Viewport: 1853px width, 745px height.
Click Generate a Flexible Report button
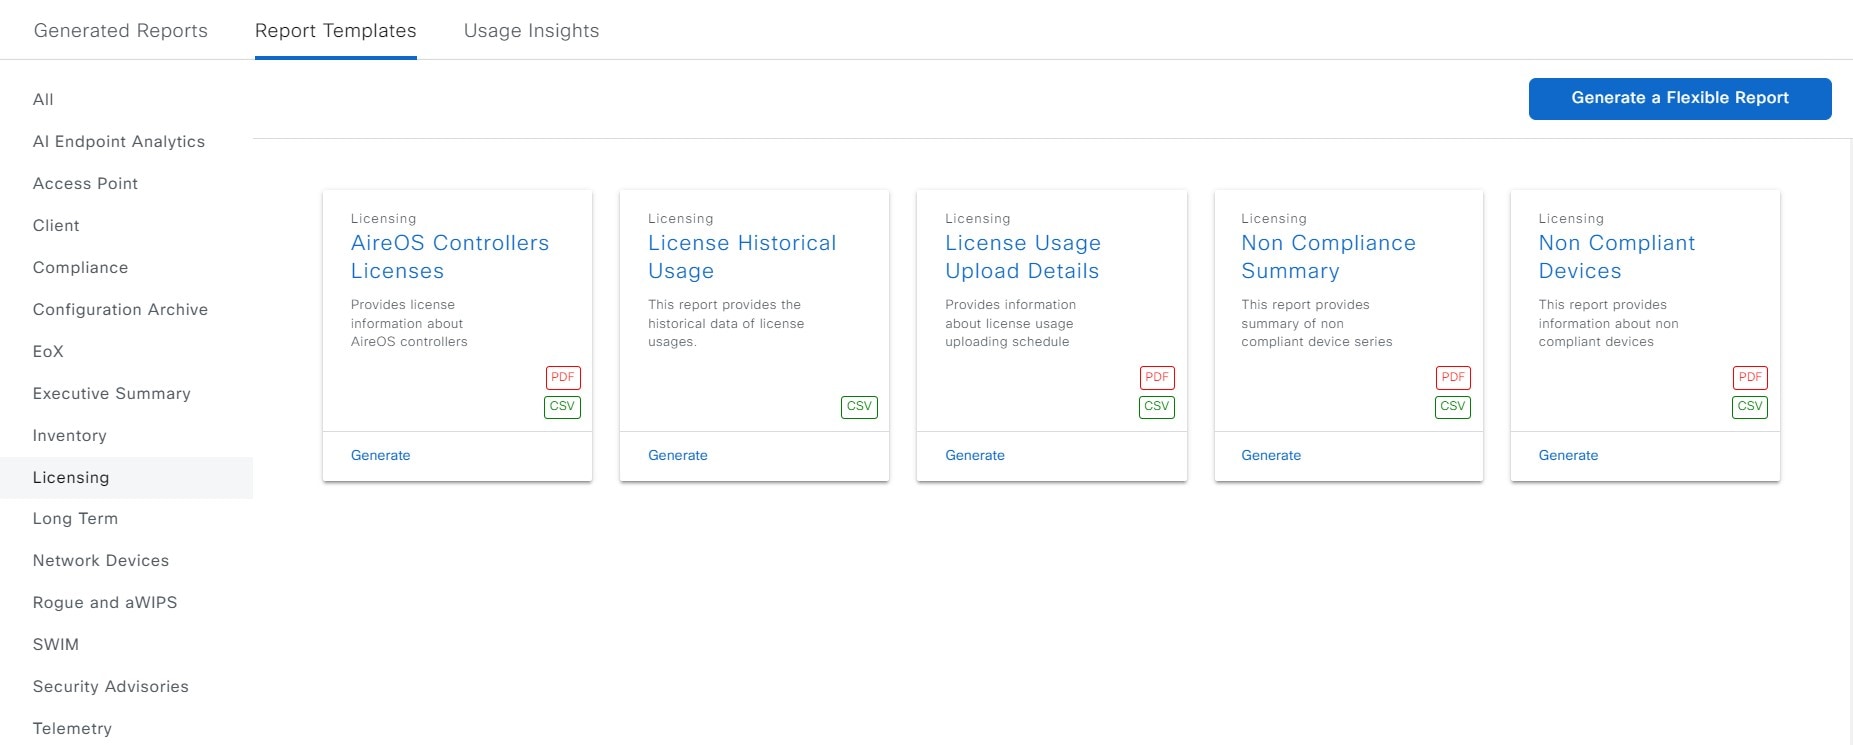tap(1680, 98)
